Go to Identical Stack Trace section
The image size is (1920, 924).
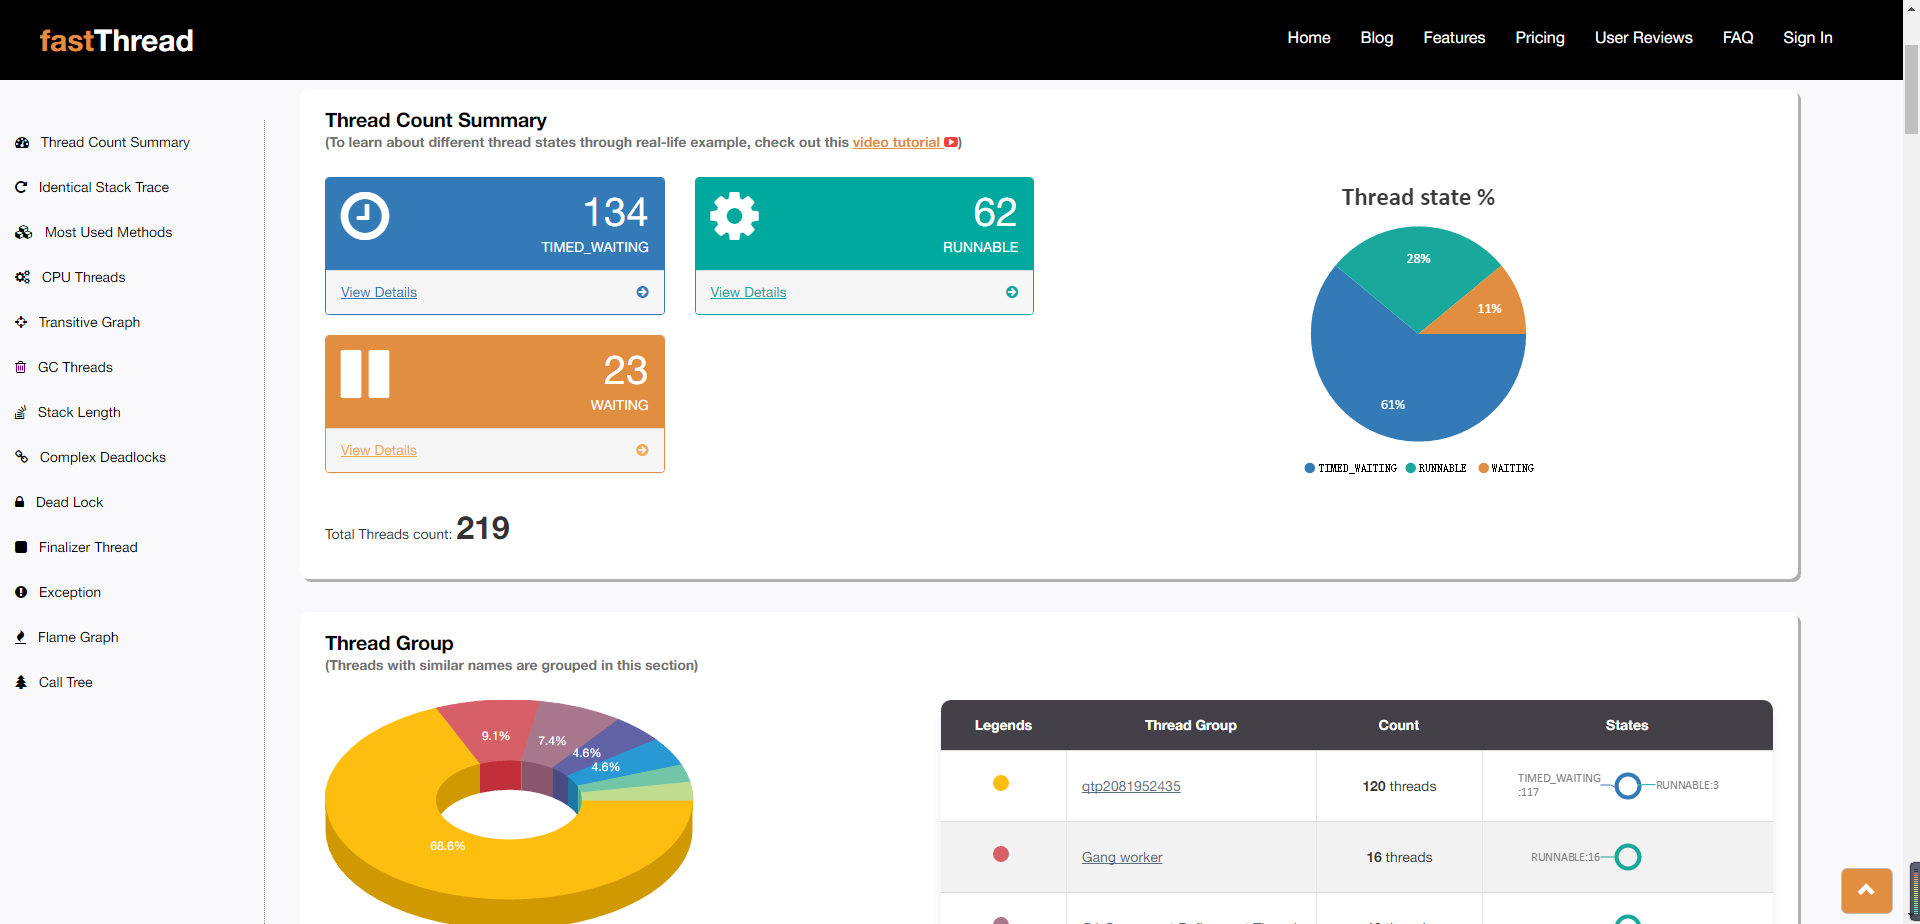point(104,187)
